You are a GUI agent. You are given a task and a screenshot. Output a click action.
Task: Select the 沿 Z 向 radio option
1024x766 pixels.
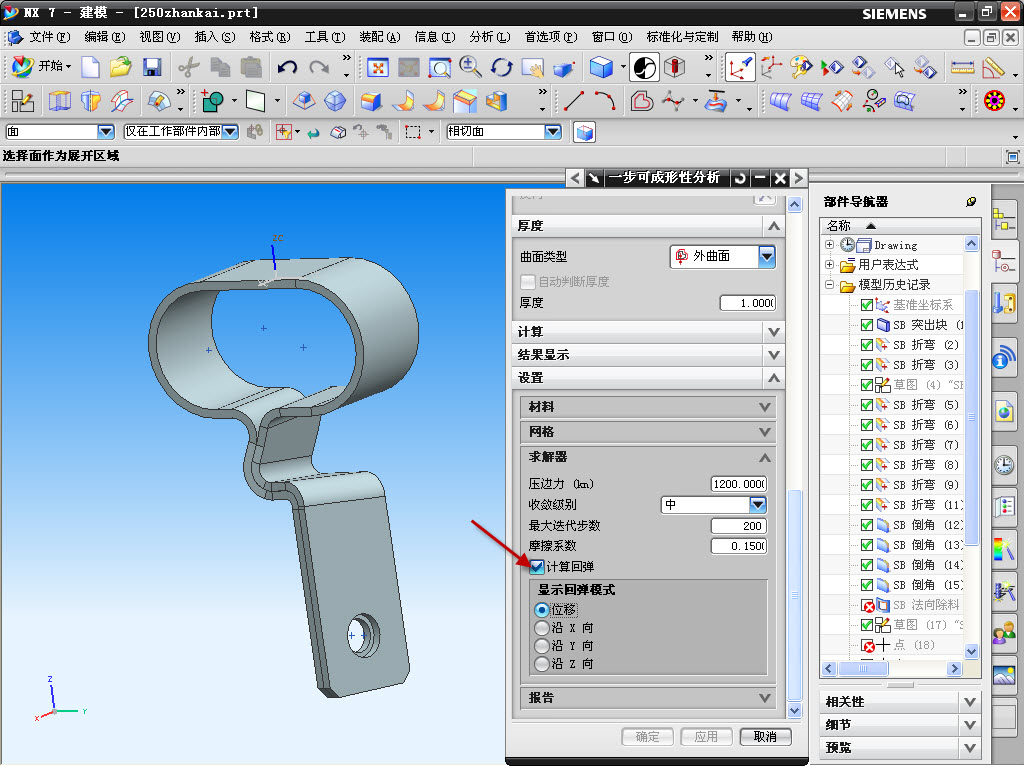(x=541, y=664)
